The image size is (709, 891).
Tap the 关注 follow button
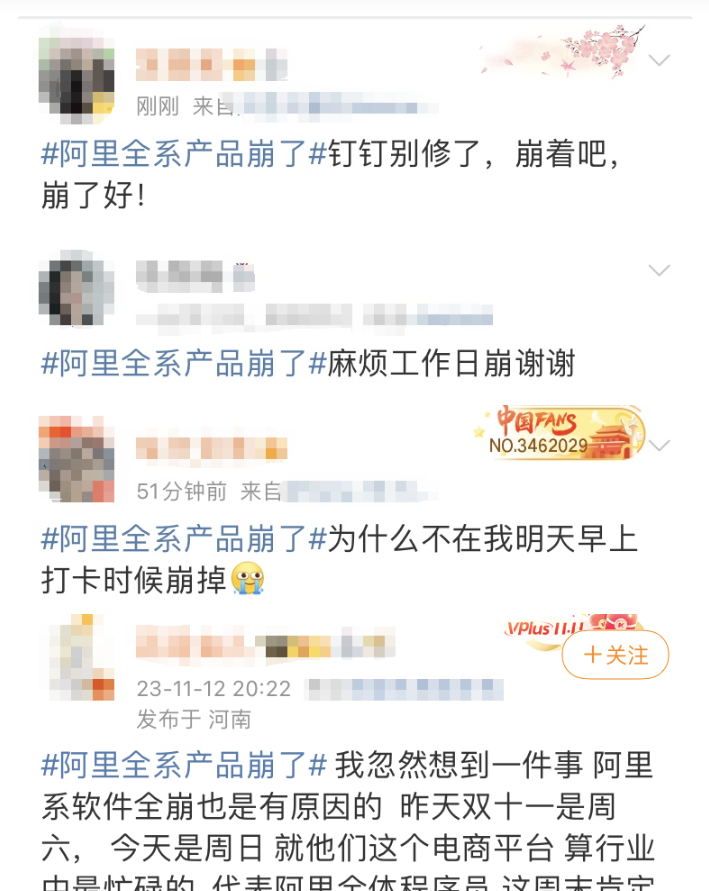615,655
